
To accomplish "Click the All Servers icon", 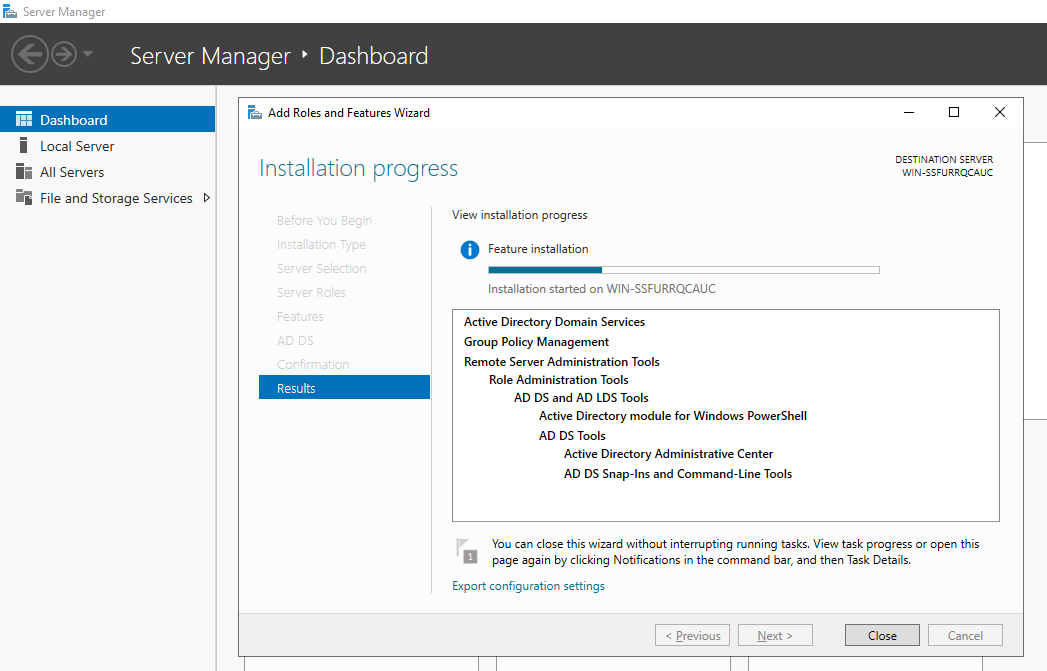I will tap(24, 172).
